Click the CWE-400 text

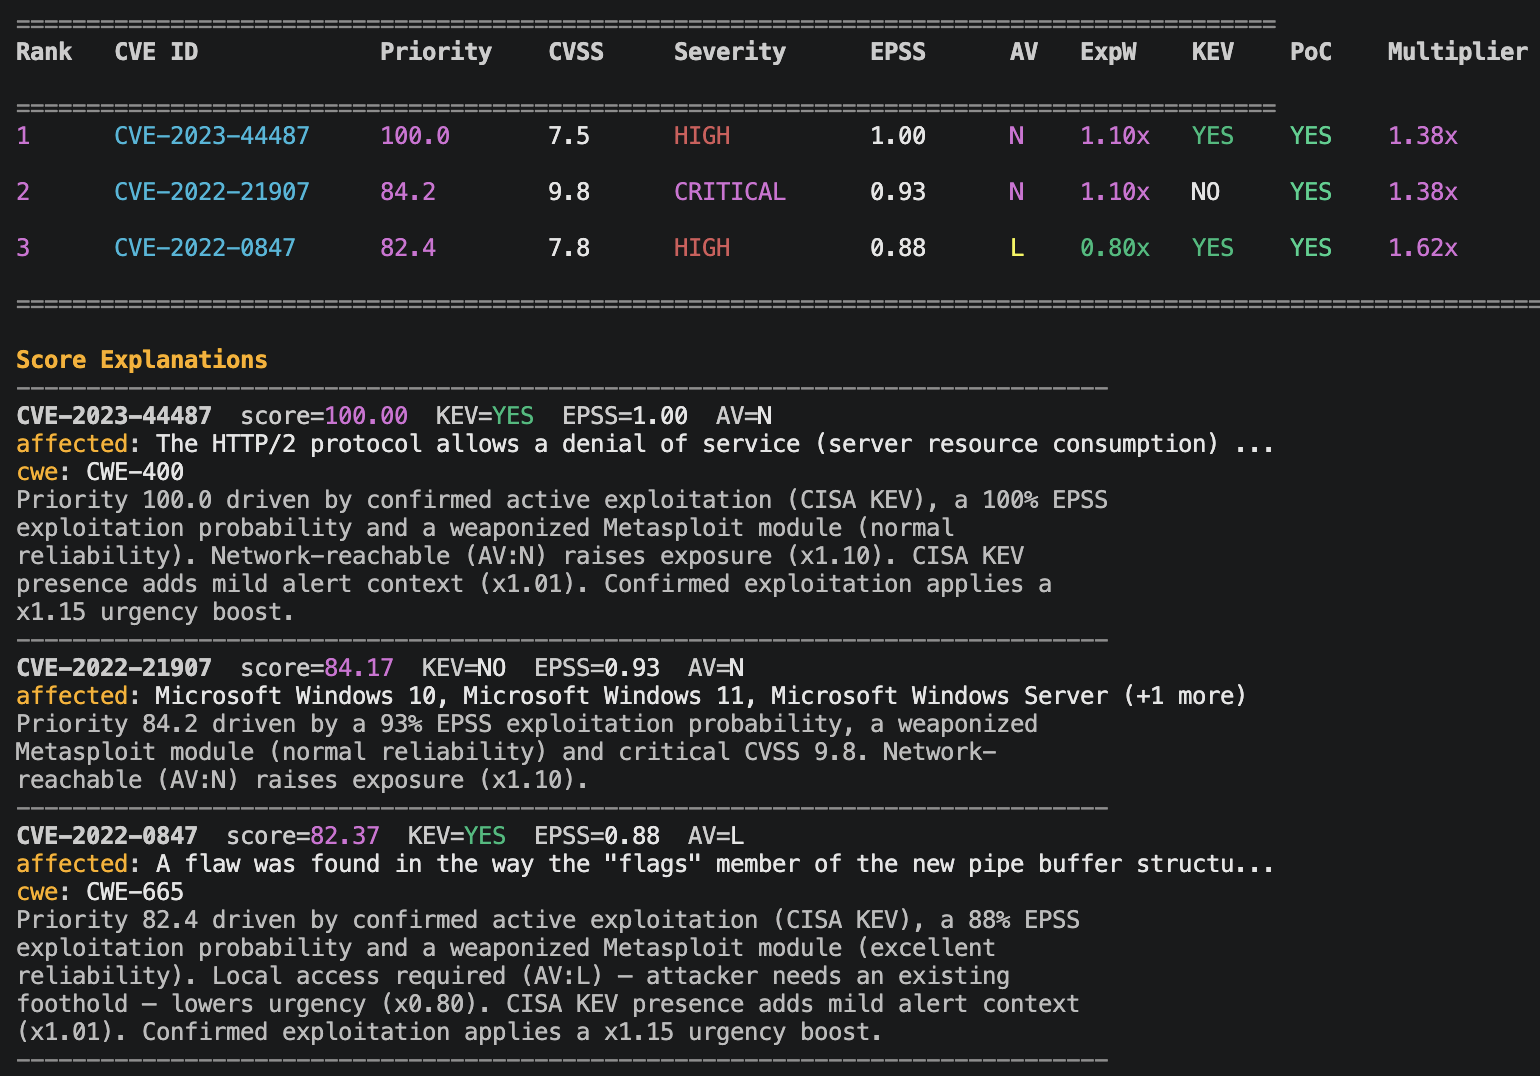coord(135,472)
